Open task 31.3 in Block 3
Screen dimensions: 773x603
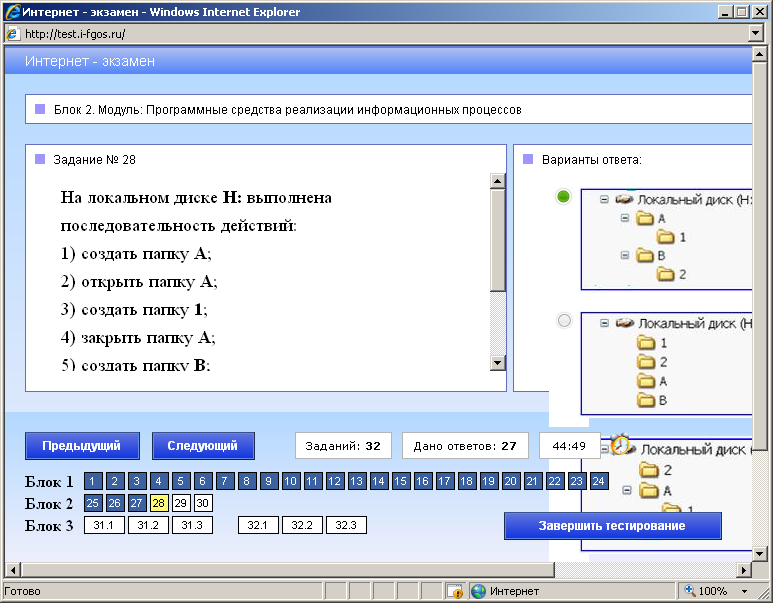click(x=192, y=525)
